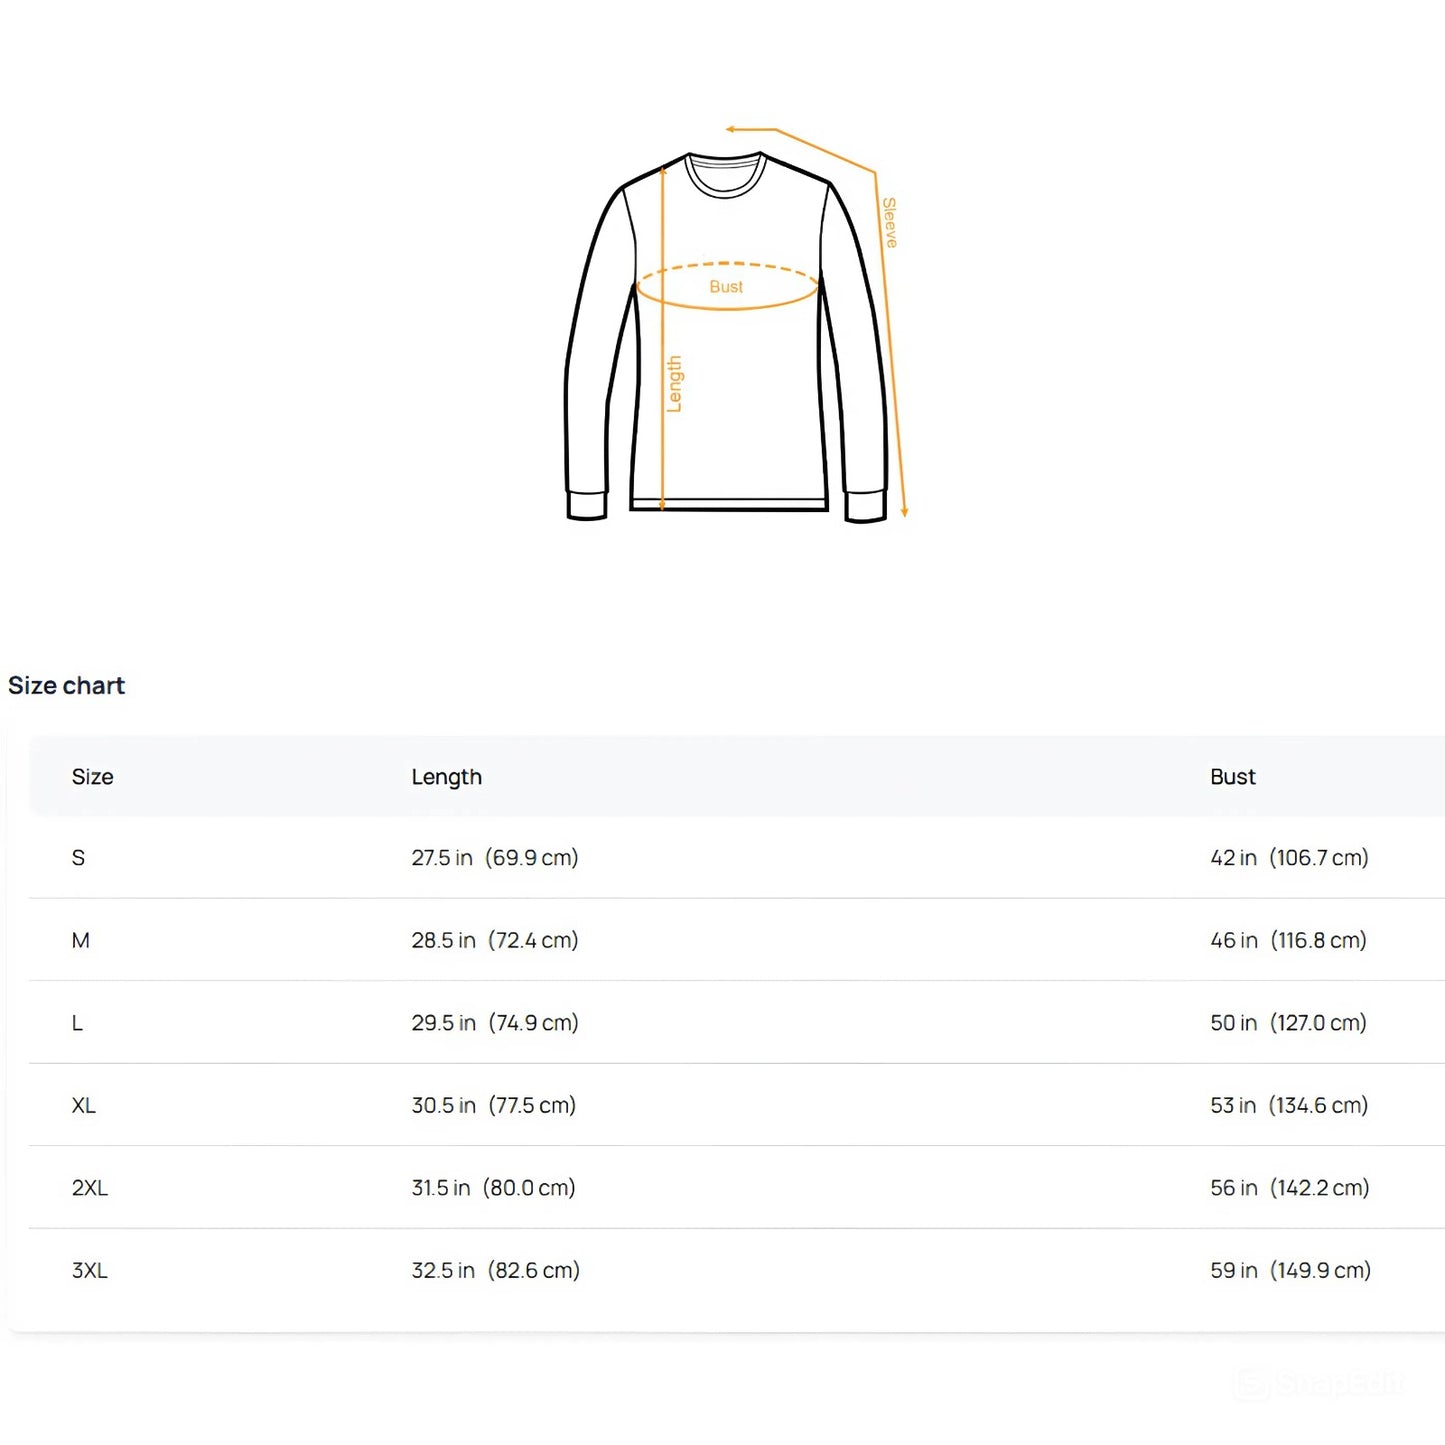Click the Size chart heading
This screenshot has width=1445, height=1445.
(66, 685)
